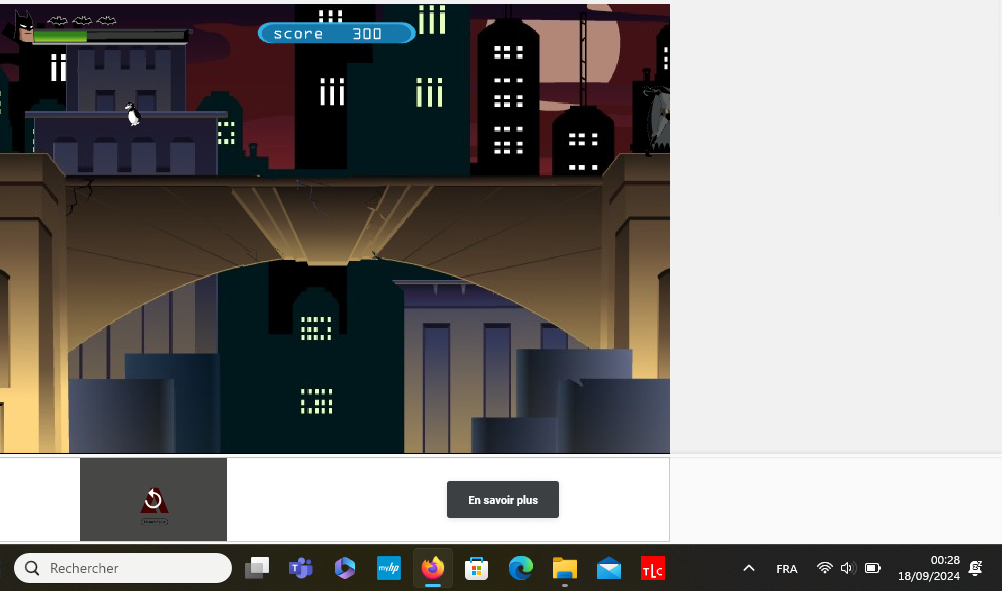The image size is (1002, 591).
Task: Click the blue score display
Action: (336, 33)
